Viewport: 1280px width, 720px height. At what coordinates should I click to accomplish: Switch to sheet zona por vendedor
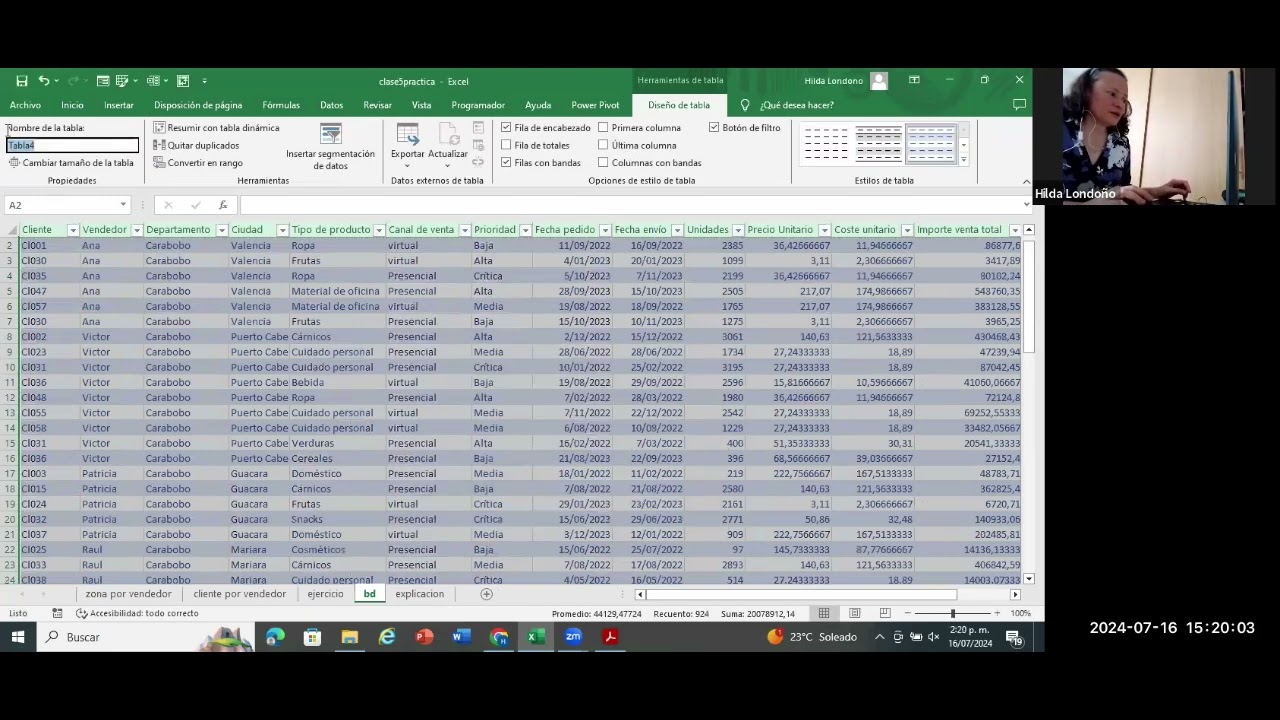128,594
